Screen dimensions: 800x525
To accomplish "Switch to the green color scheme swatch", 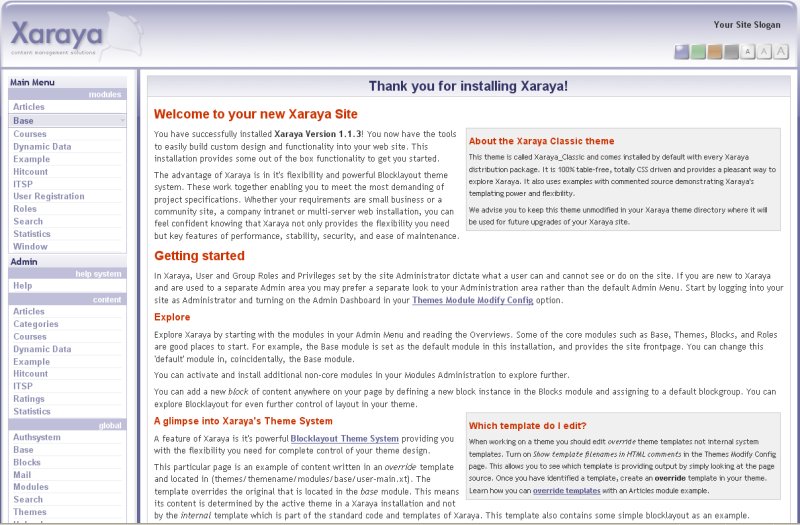I will [x=698, y=52].
